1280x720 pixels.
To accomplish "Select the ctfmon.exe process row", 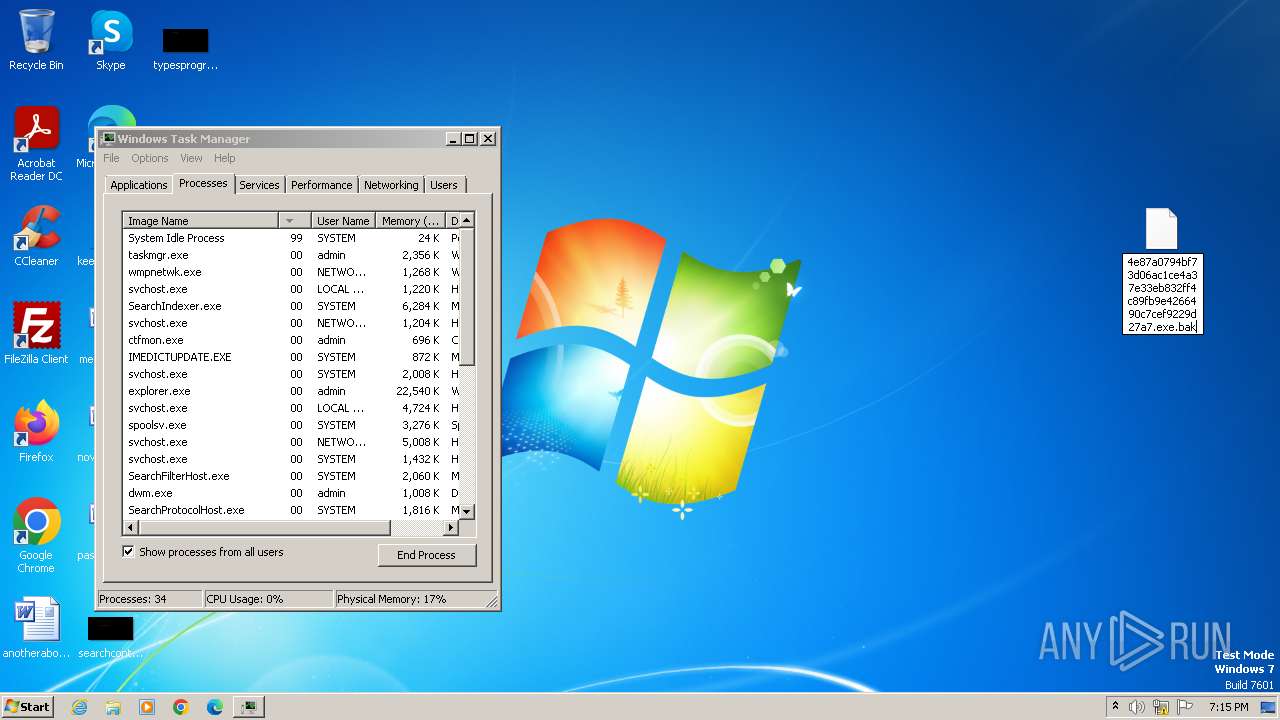I will (291, 340).
